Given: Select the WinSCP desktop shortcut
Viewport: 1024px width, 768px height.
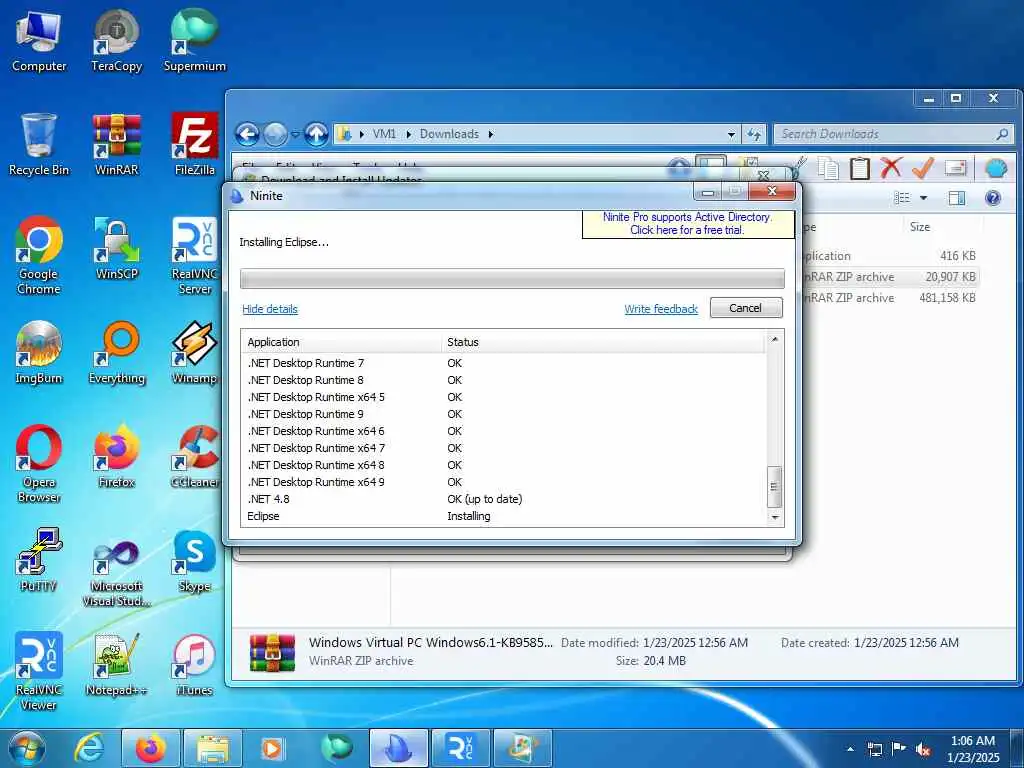Looking at the screenshot, I should (x=117, y=248).
